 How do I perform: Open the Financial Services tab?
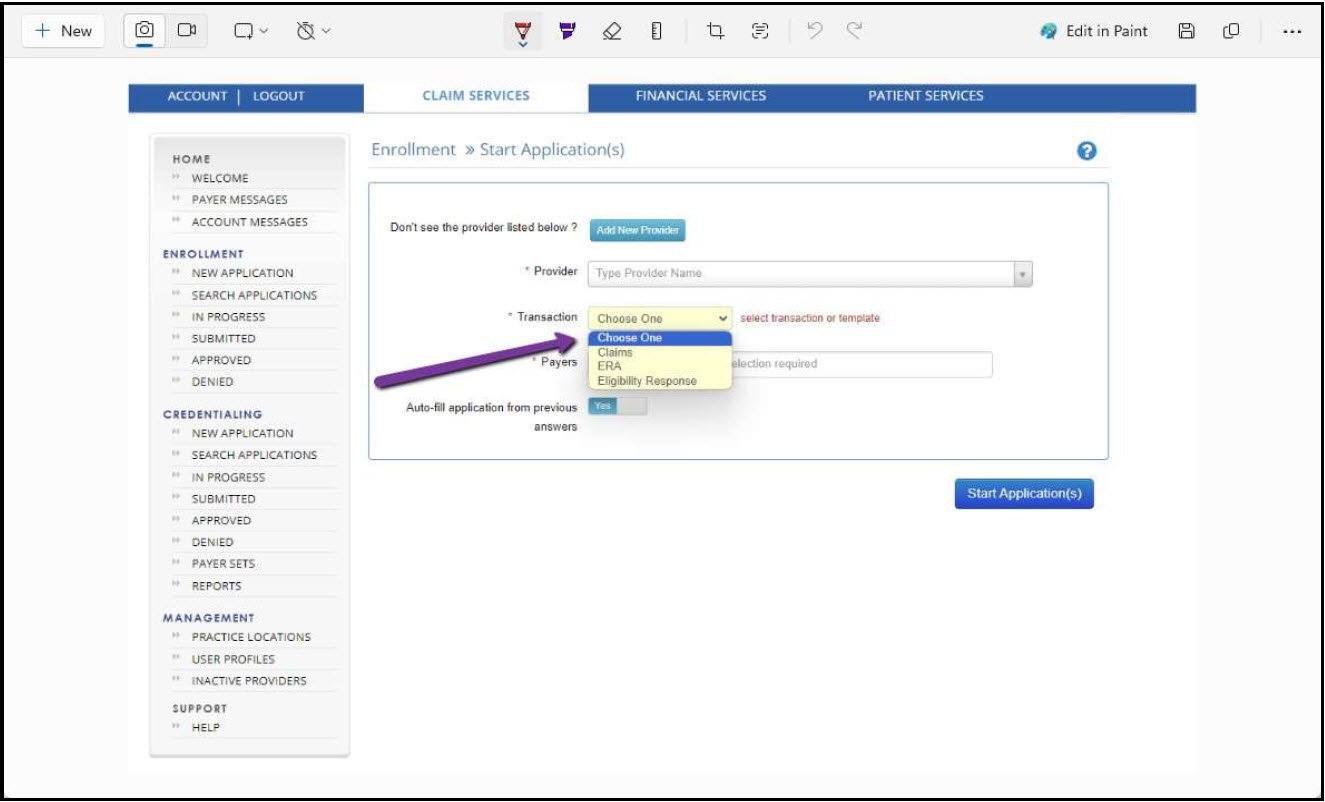[x=700, y=96]
